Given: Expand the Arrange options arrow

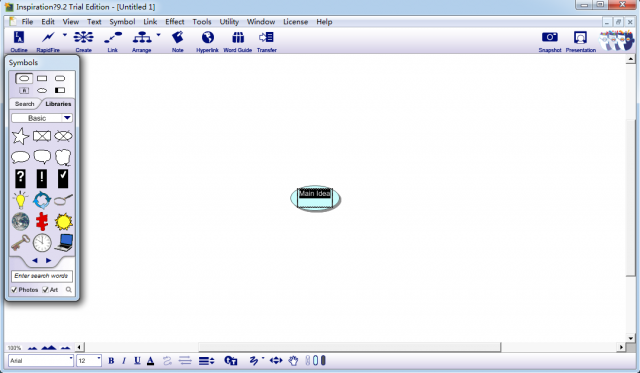Looking at the screenshot, I should pyautogui.click(x=158, y=35).
